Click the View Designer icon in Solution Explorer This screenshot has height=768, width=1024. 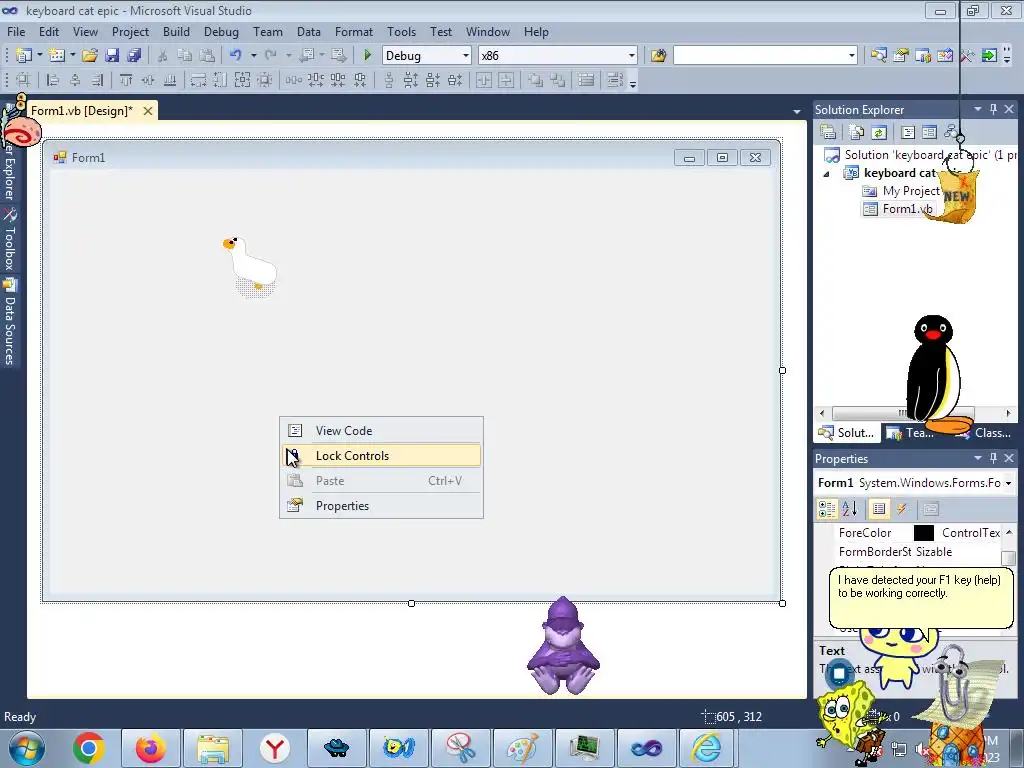click(x=929, y=133)
